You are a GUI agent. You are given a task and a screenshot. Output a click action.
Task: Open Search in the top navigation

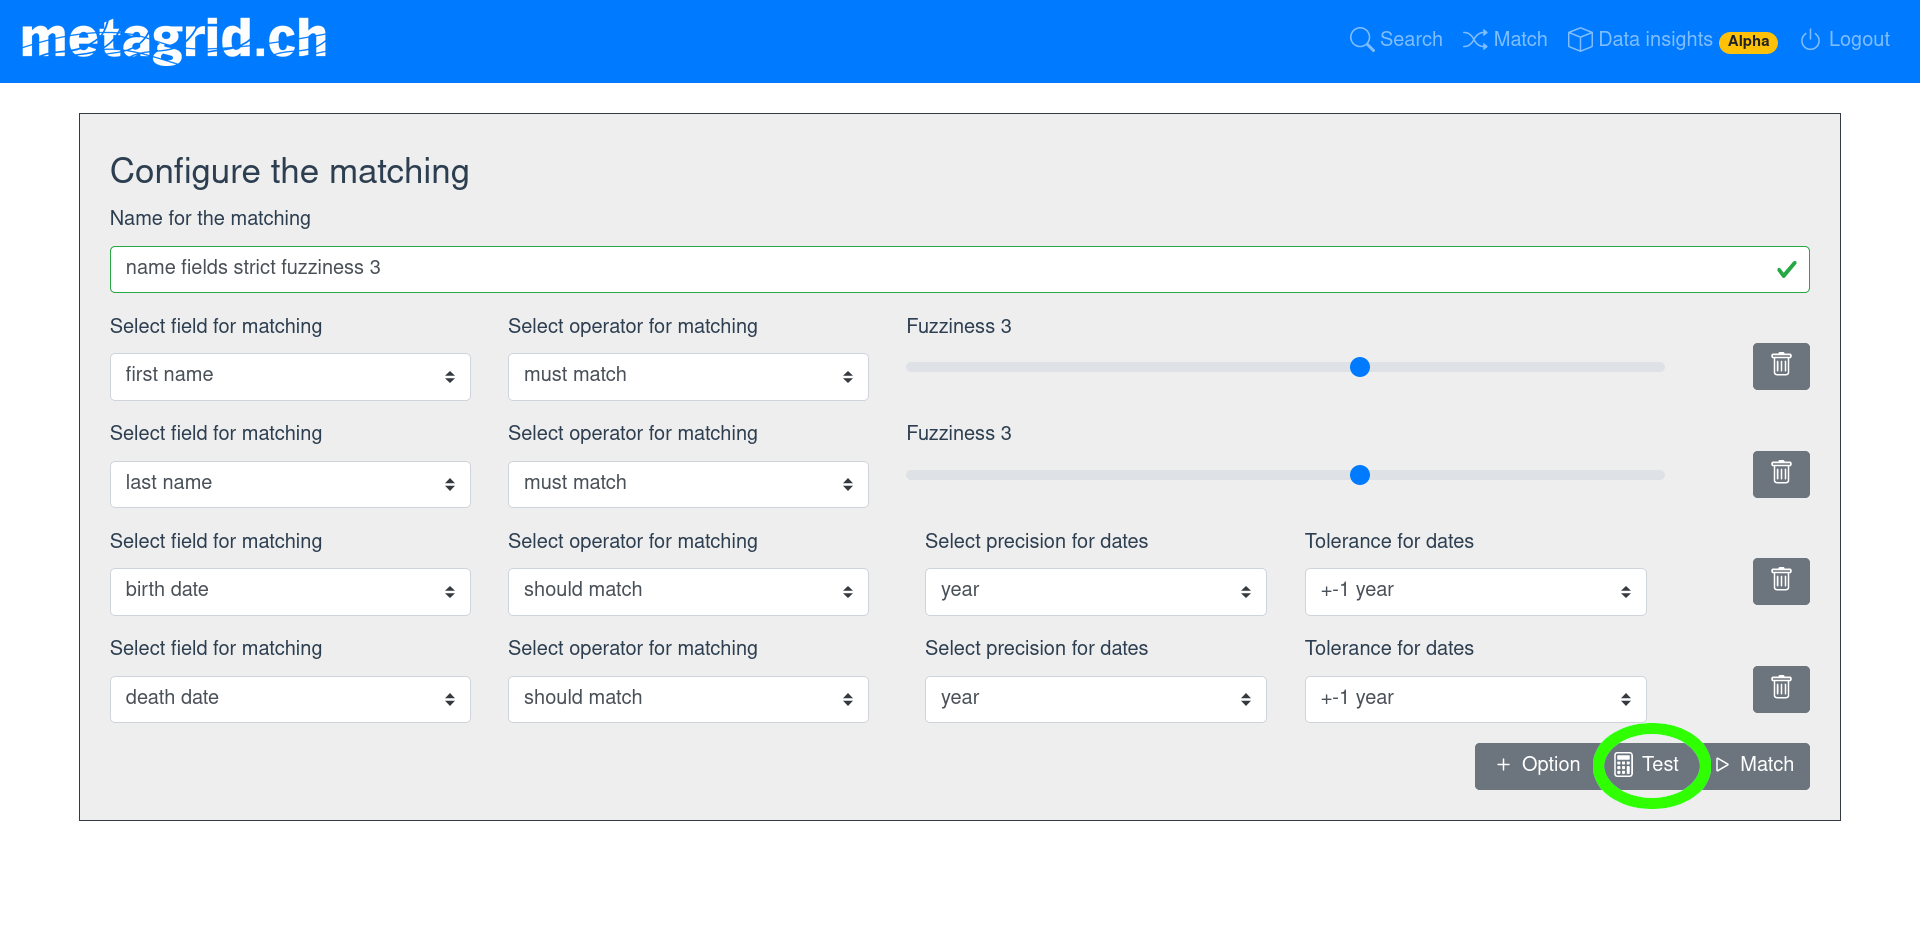[x=1396, y=40]
